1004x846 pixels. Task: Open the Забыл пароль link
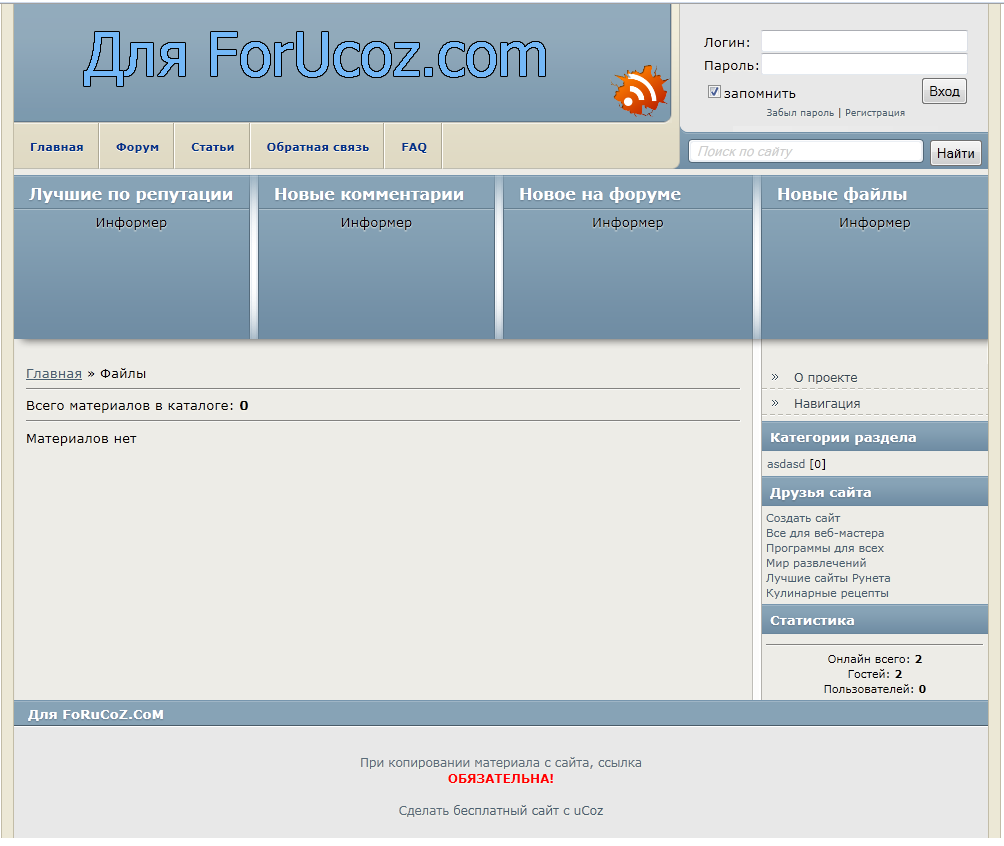tap(800, 113)
